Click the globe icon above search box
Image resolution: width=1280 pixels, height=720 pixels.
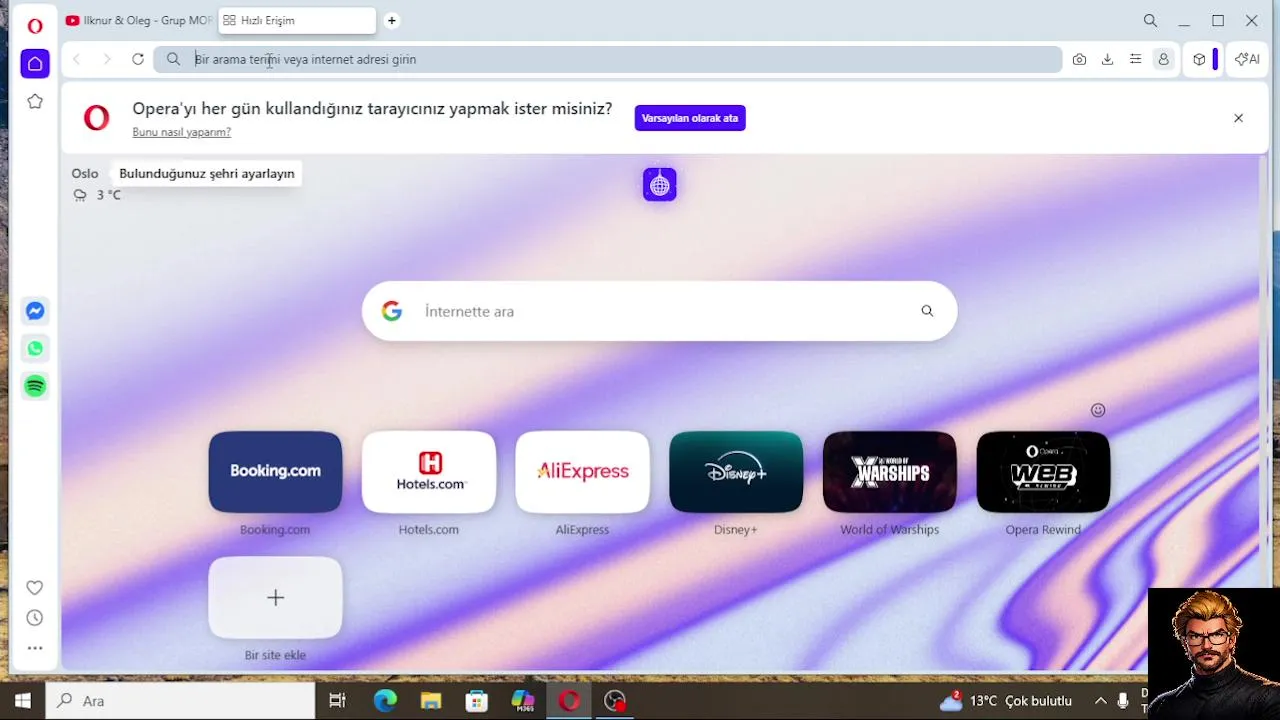(660, 184)
